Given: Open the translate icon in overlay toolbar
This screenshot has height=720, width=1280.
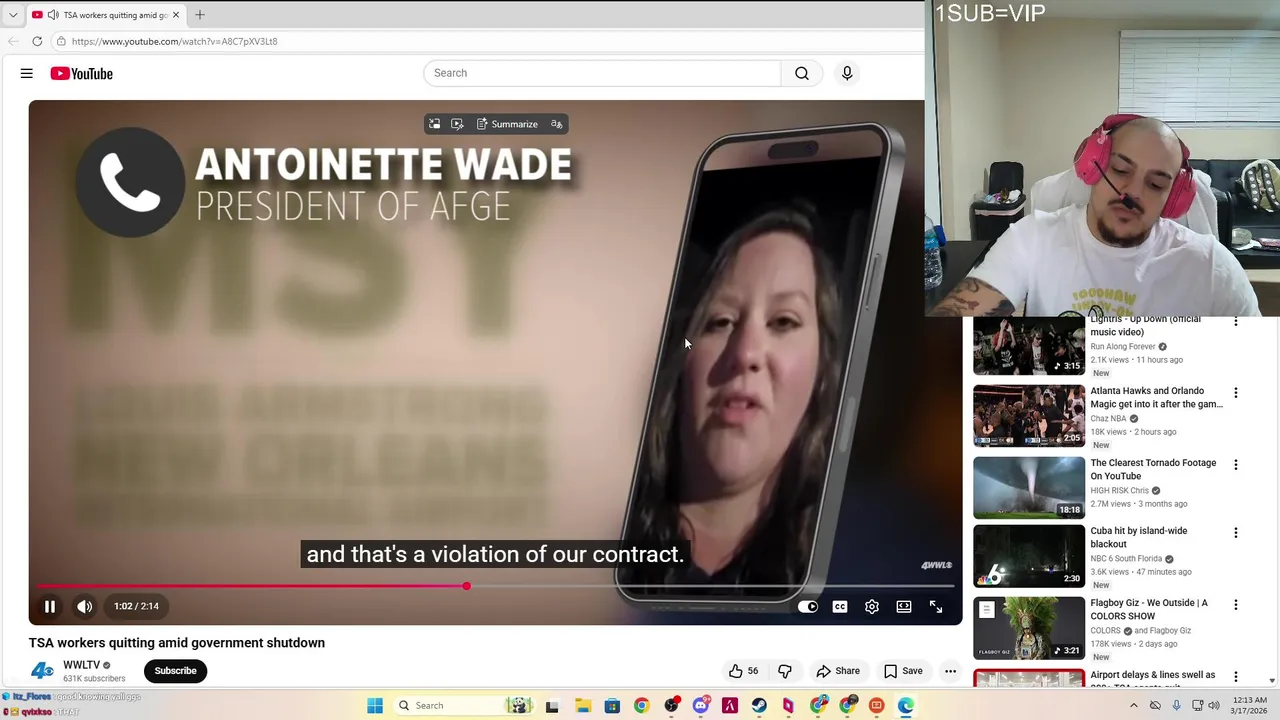Looking at the screenshot, I should point(557,124).
